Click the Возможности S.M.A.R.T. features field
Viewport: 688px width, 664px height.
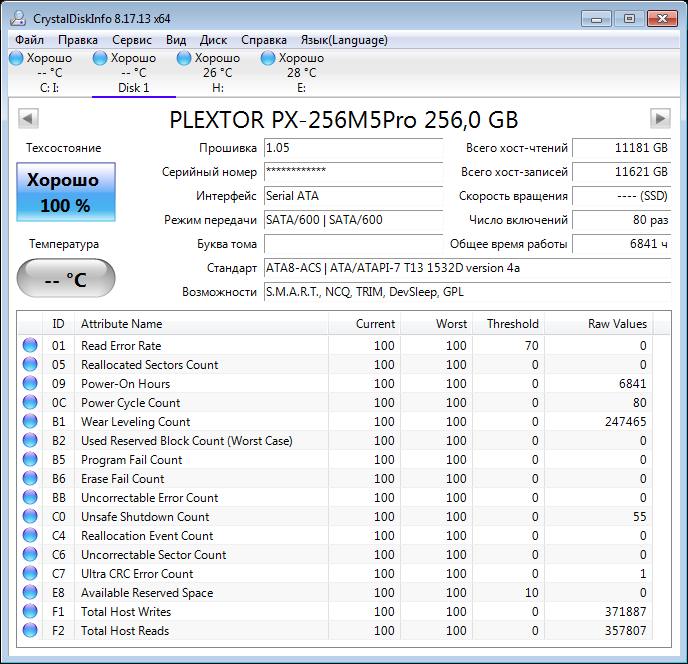pos(468,292)
